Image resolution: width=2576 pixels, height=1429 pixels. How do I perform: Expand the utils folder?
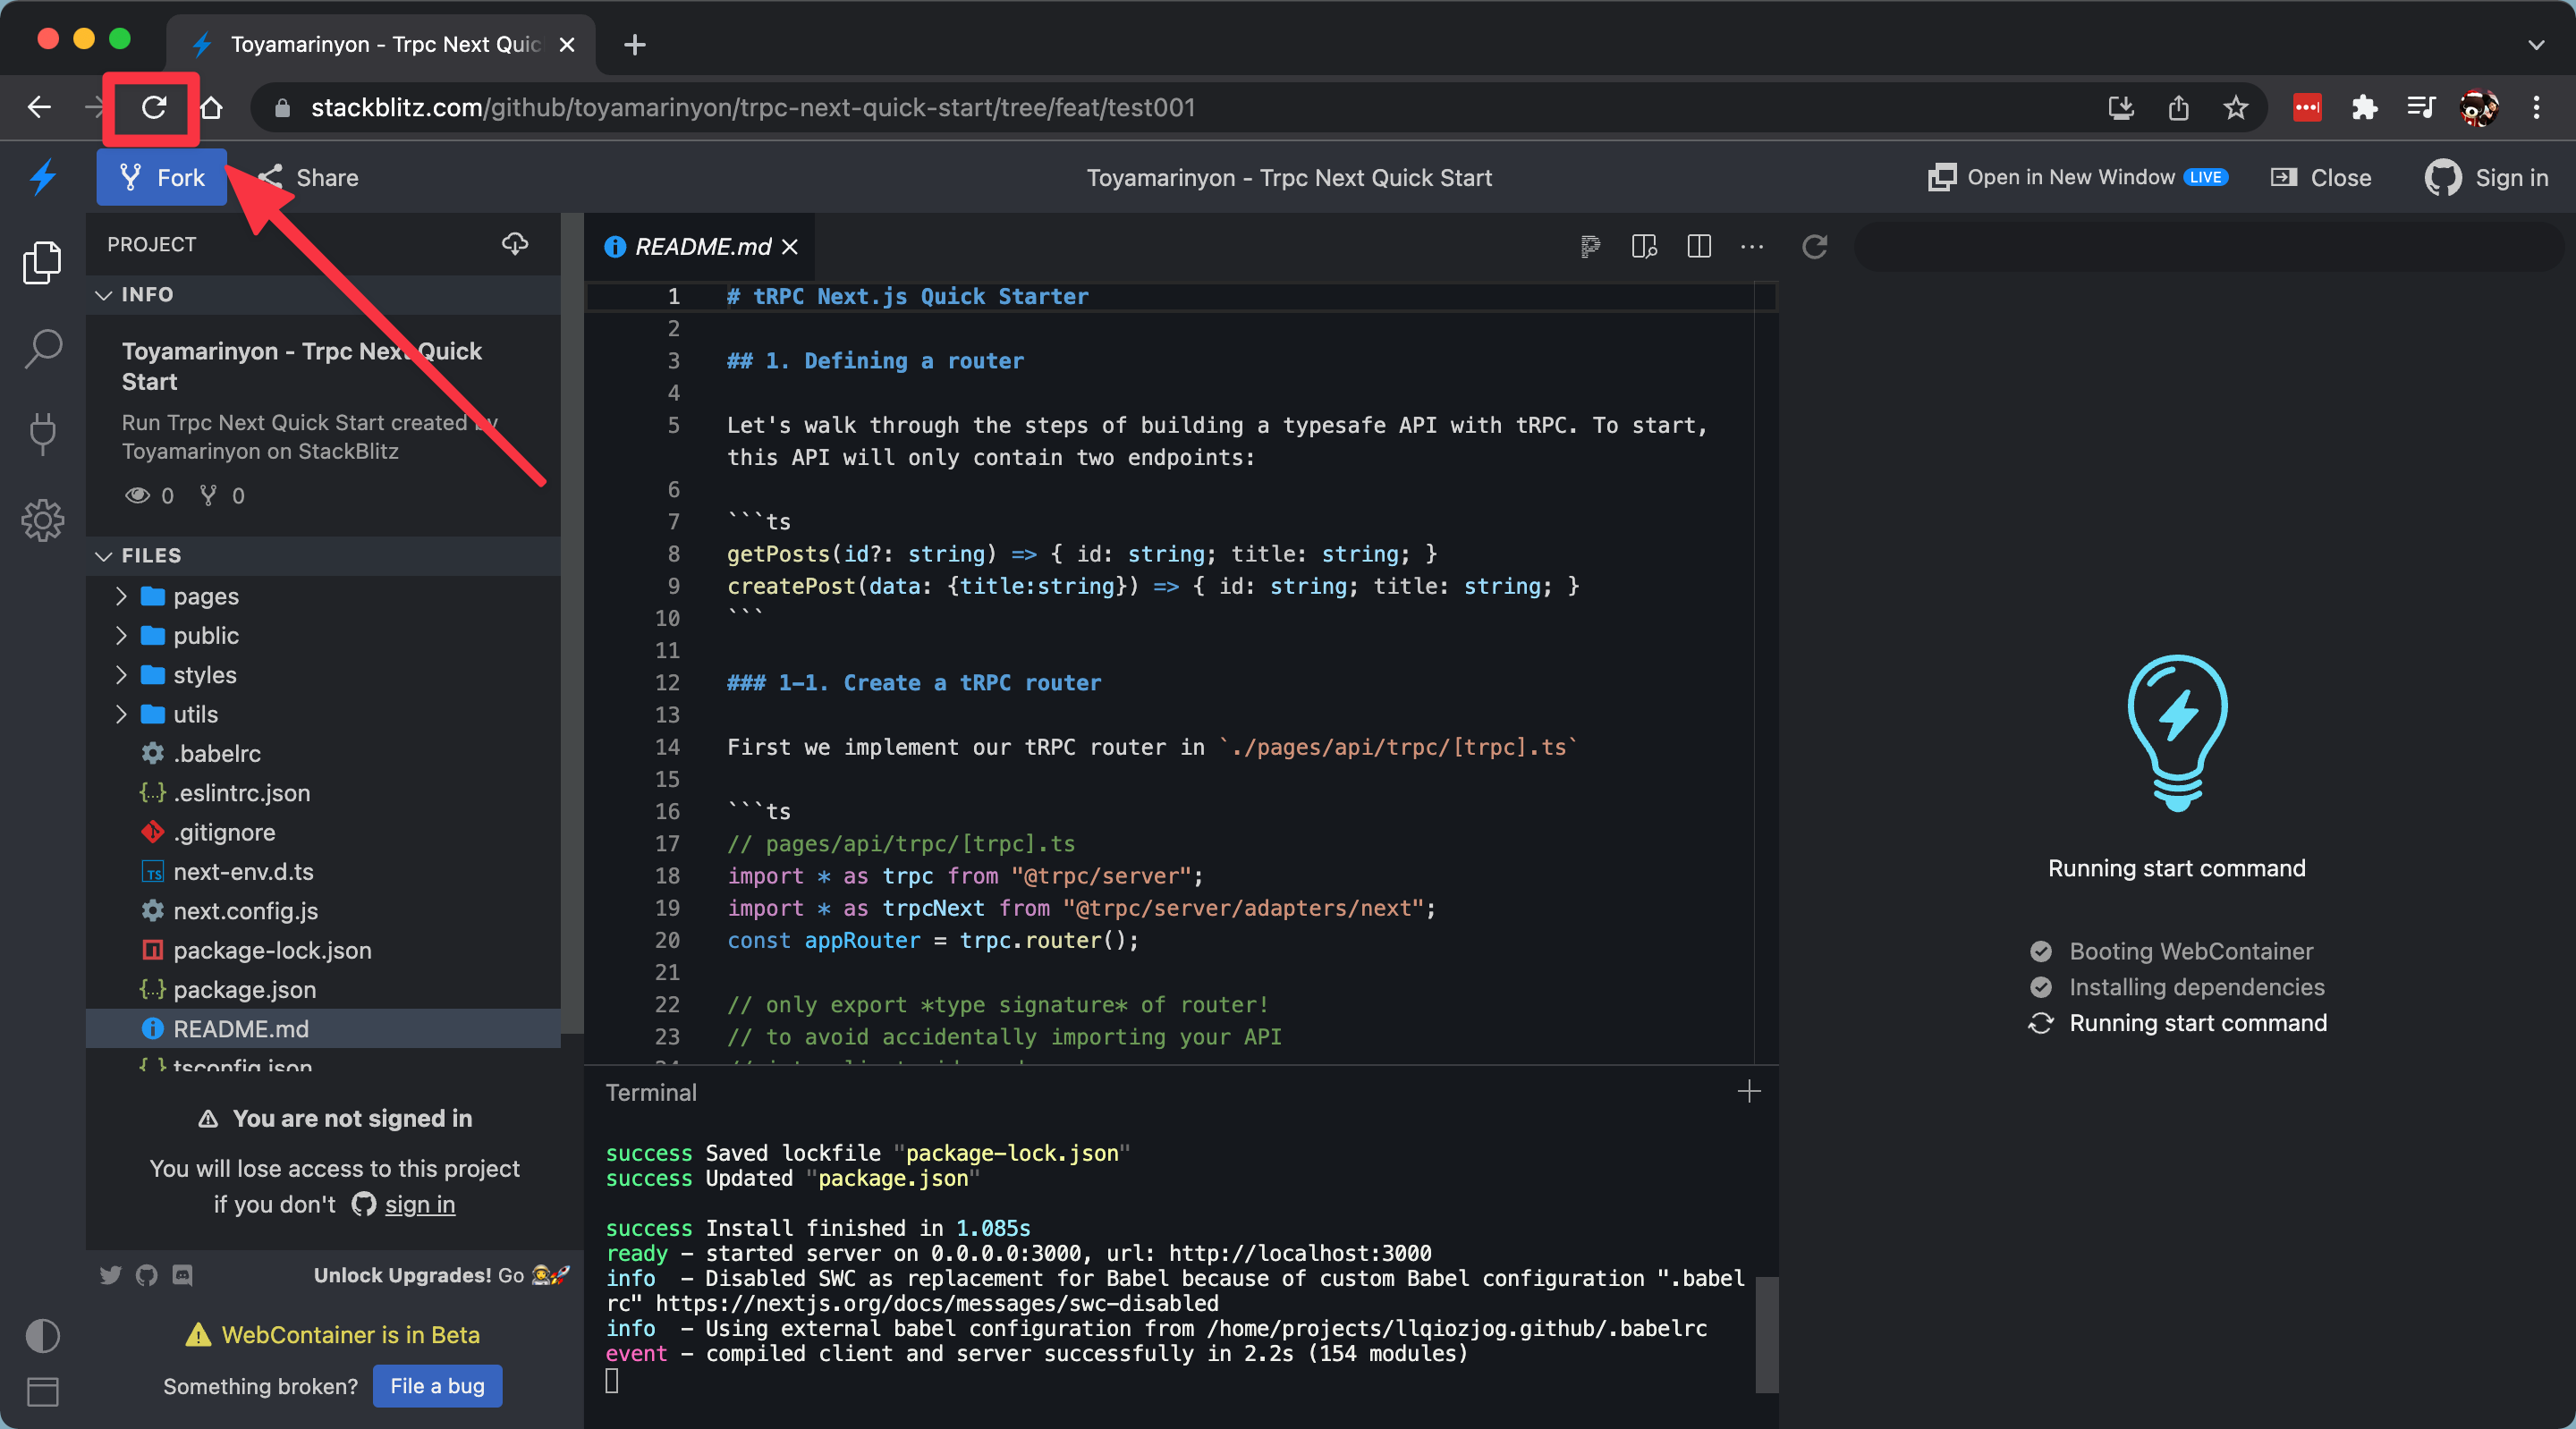[121, 714]
